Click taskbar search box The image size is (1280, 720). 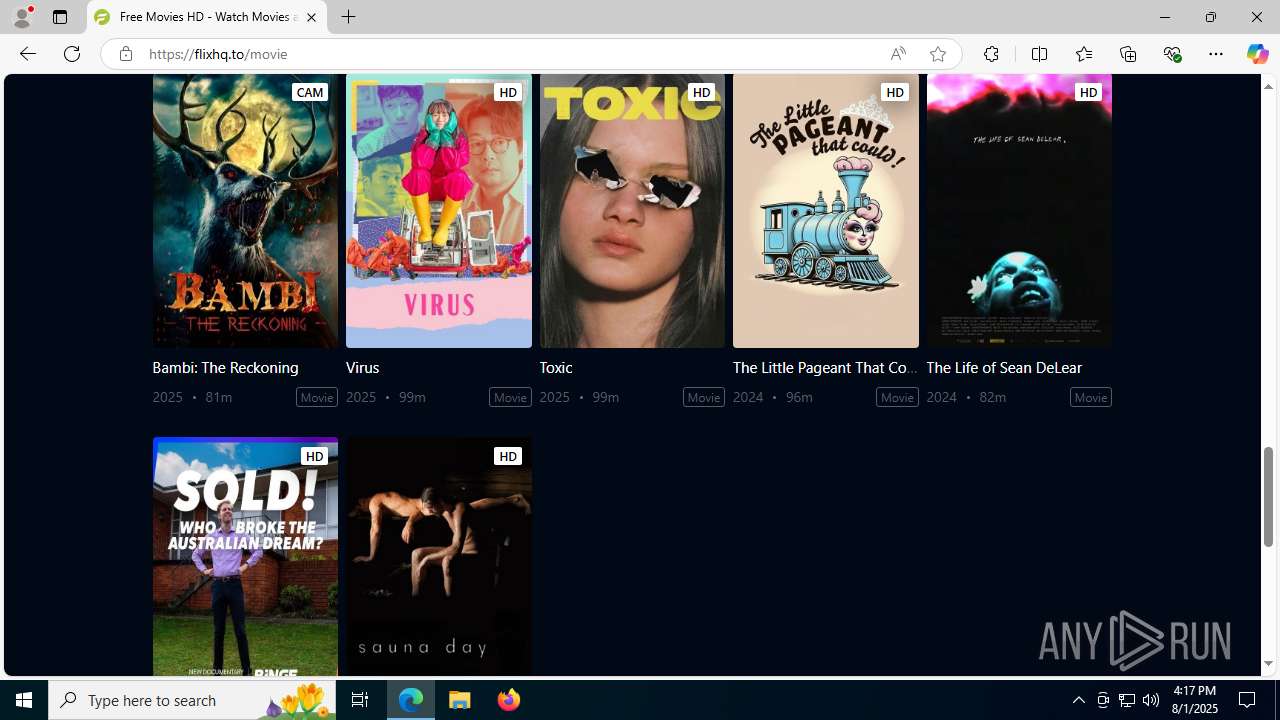tap(191, 700)
